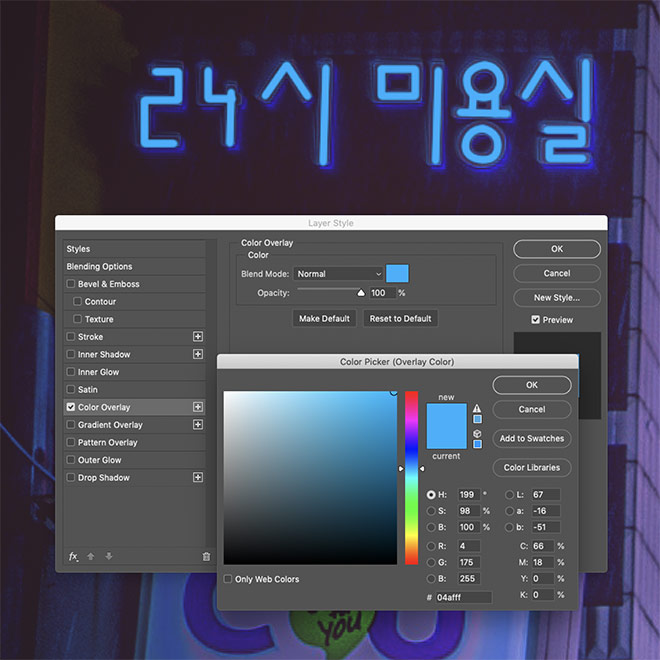Click the H hue value field 199
This screenshot has width=660, height=660.
click(x=468, y=495)
